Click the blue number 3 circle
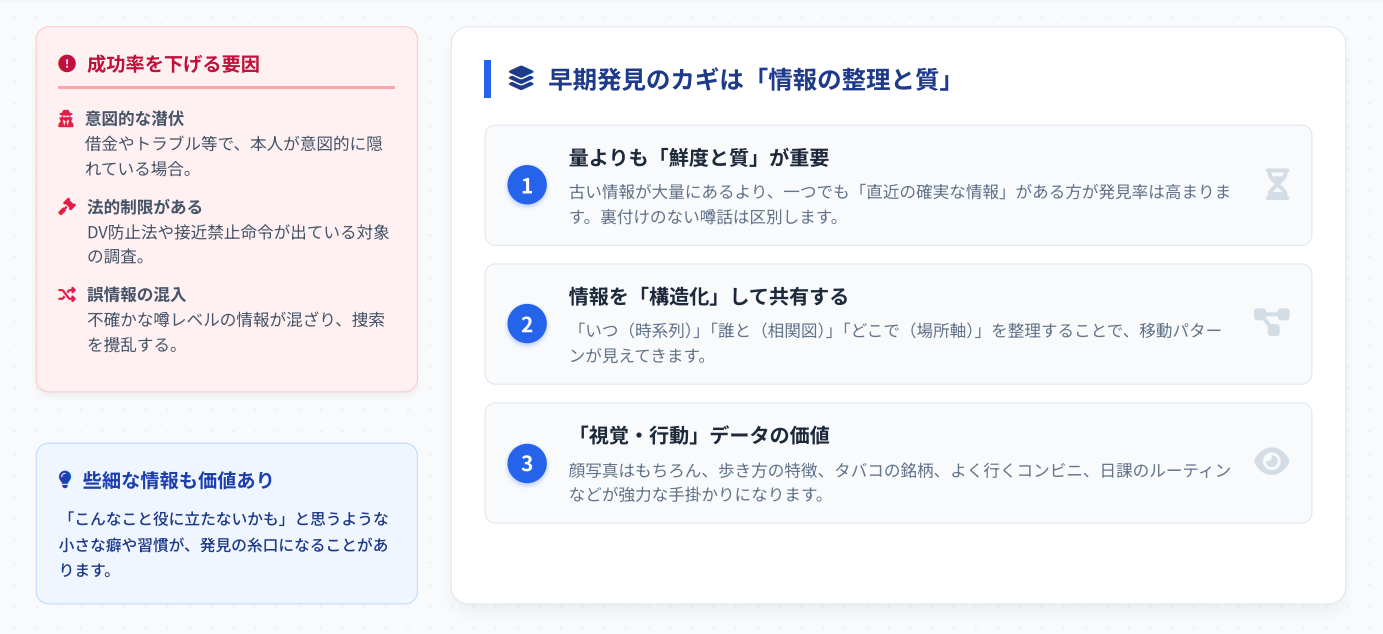1383x634 pixels. tap(527, 463)
